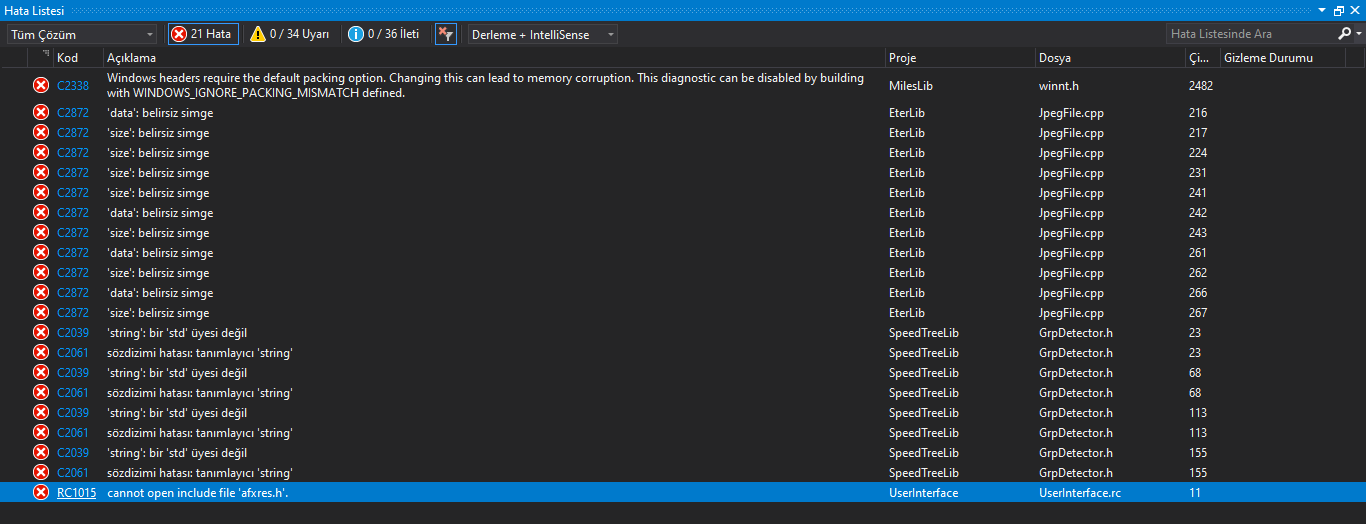Click the search magnifier icon
The width and height of the screenshot is (1366, 524).
click(1343, 34)
